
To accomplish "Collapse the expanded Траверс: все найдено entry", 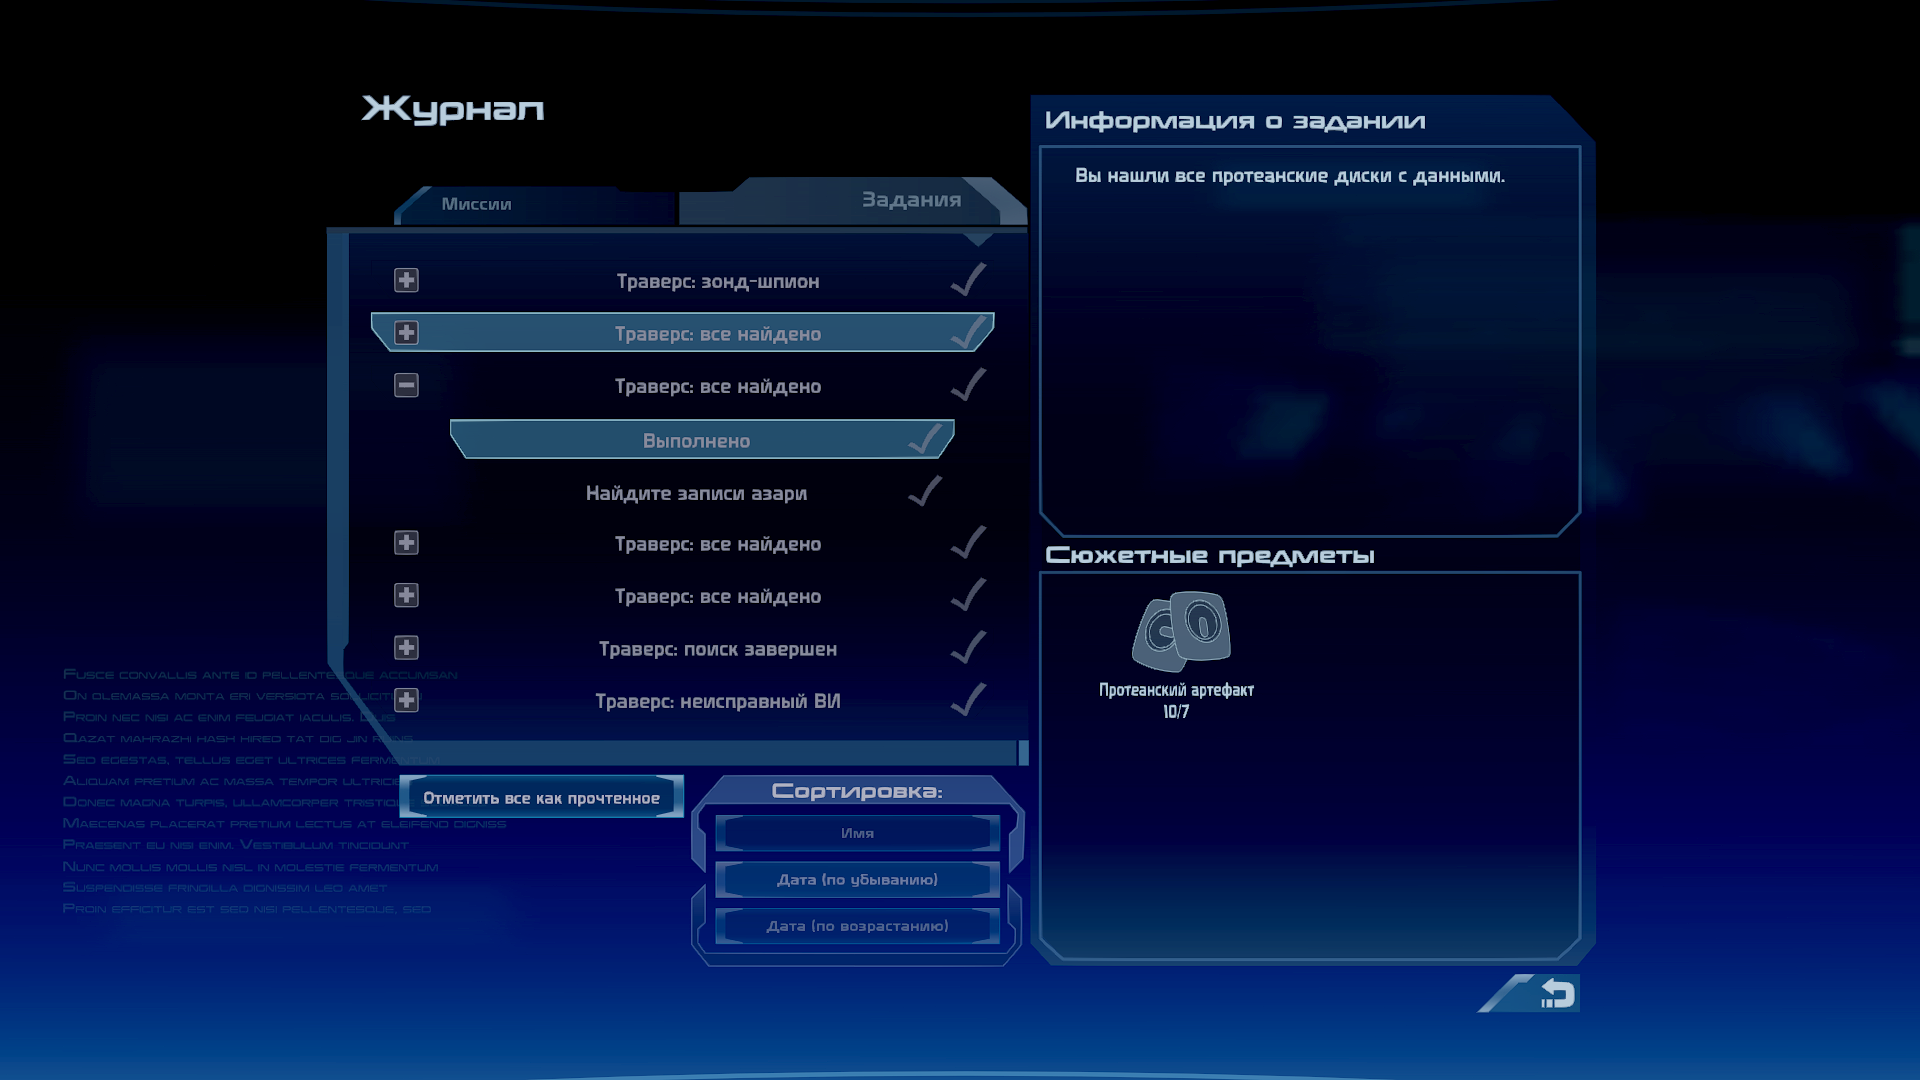I will [x=406, y=385].
